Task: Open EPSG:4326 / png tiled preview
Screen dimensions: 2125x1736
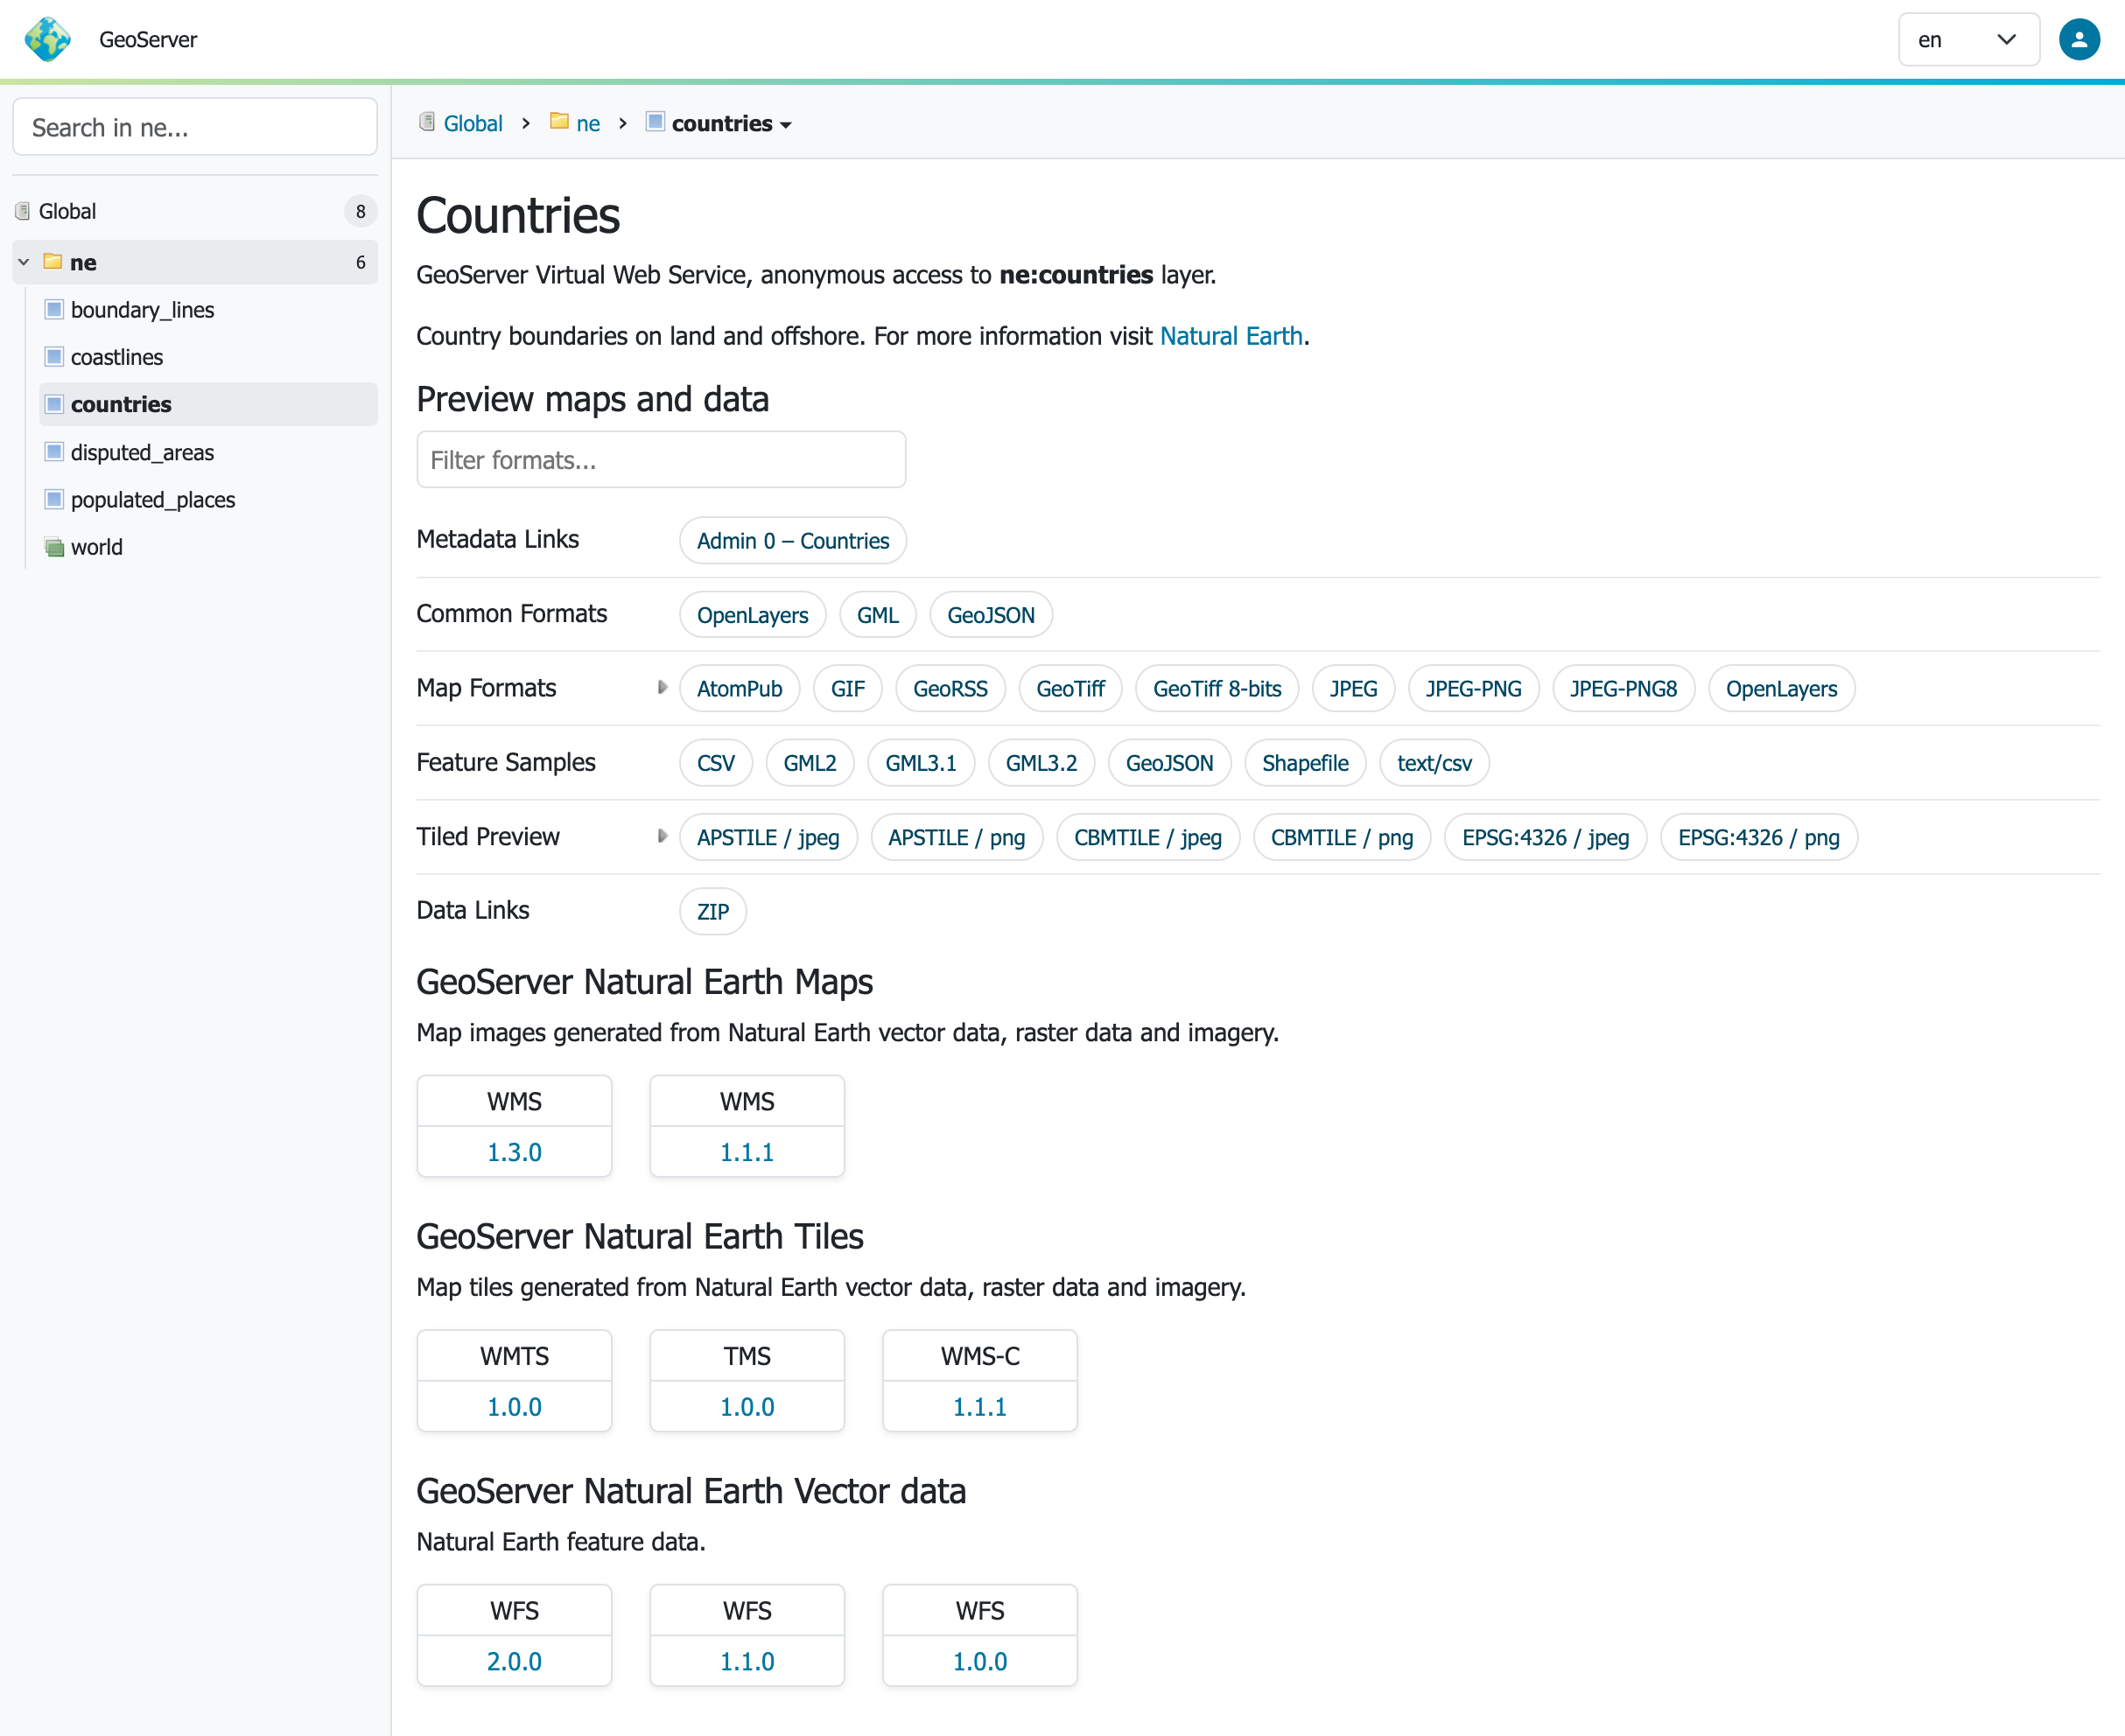Action: [x=1759, y=838]
